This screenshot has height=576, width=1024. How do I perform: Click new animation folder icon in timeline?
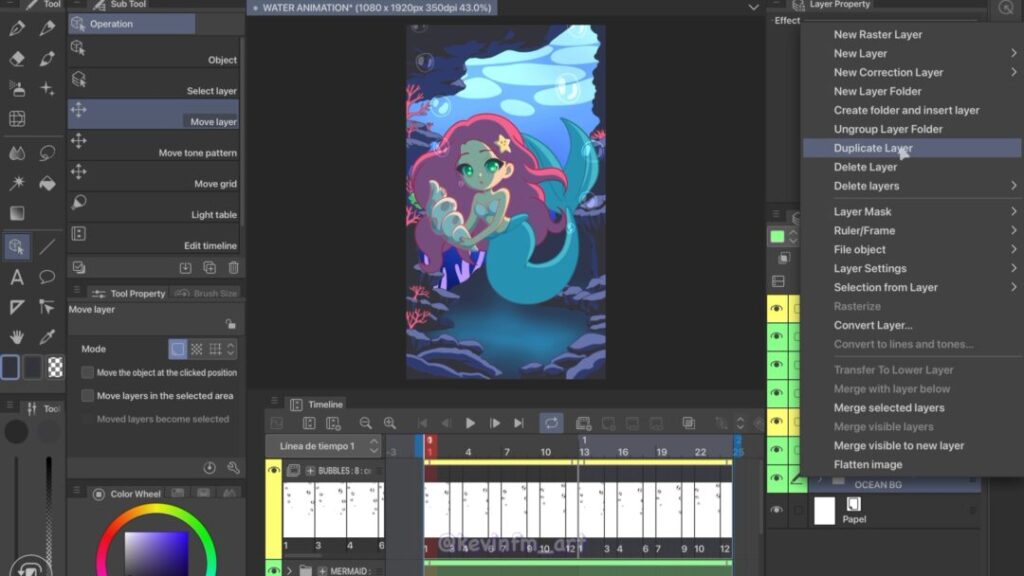pyautogui.click(x=583, y=423)
